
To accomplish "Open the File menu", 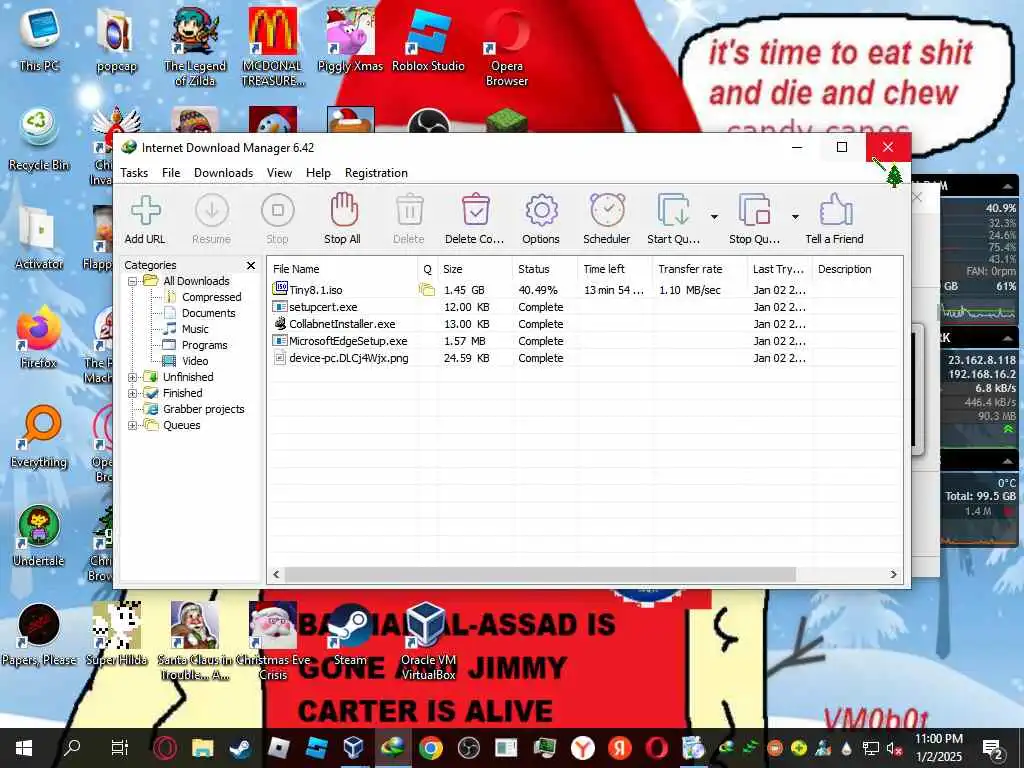I will pos(171,173).
